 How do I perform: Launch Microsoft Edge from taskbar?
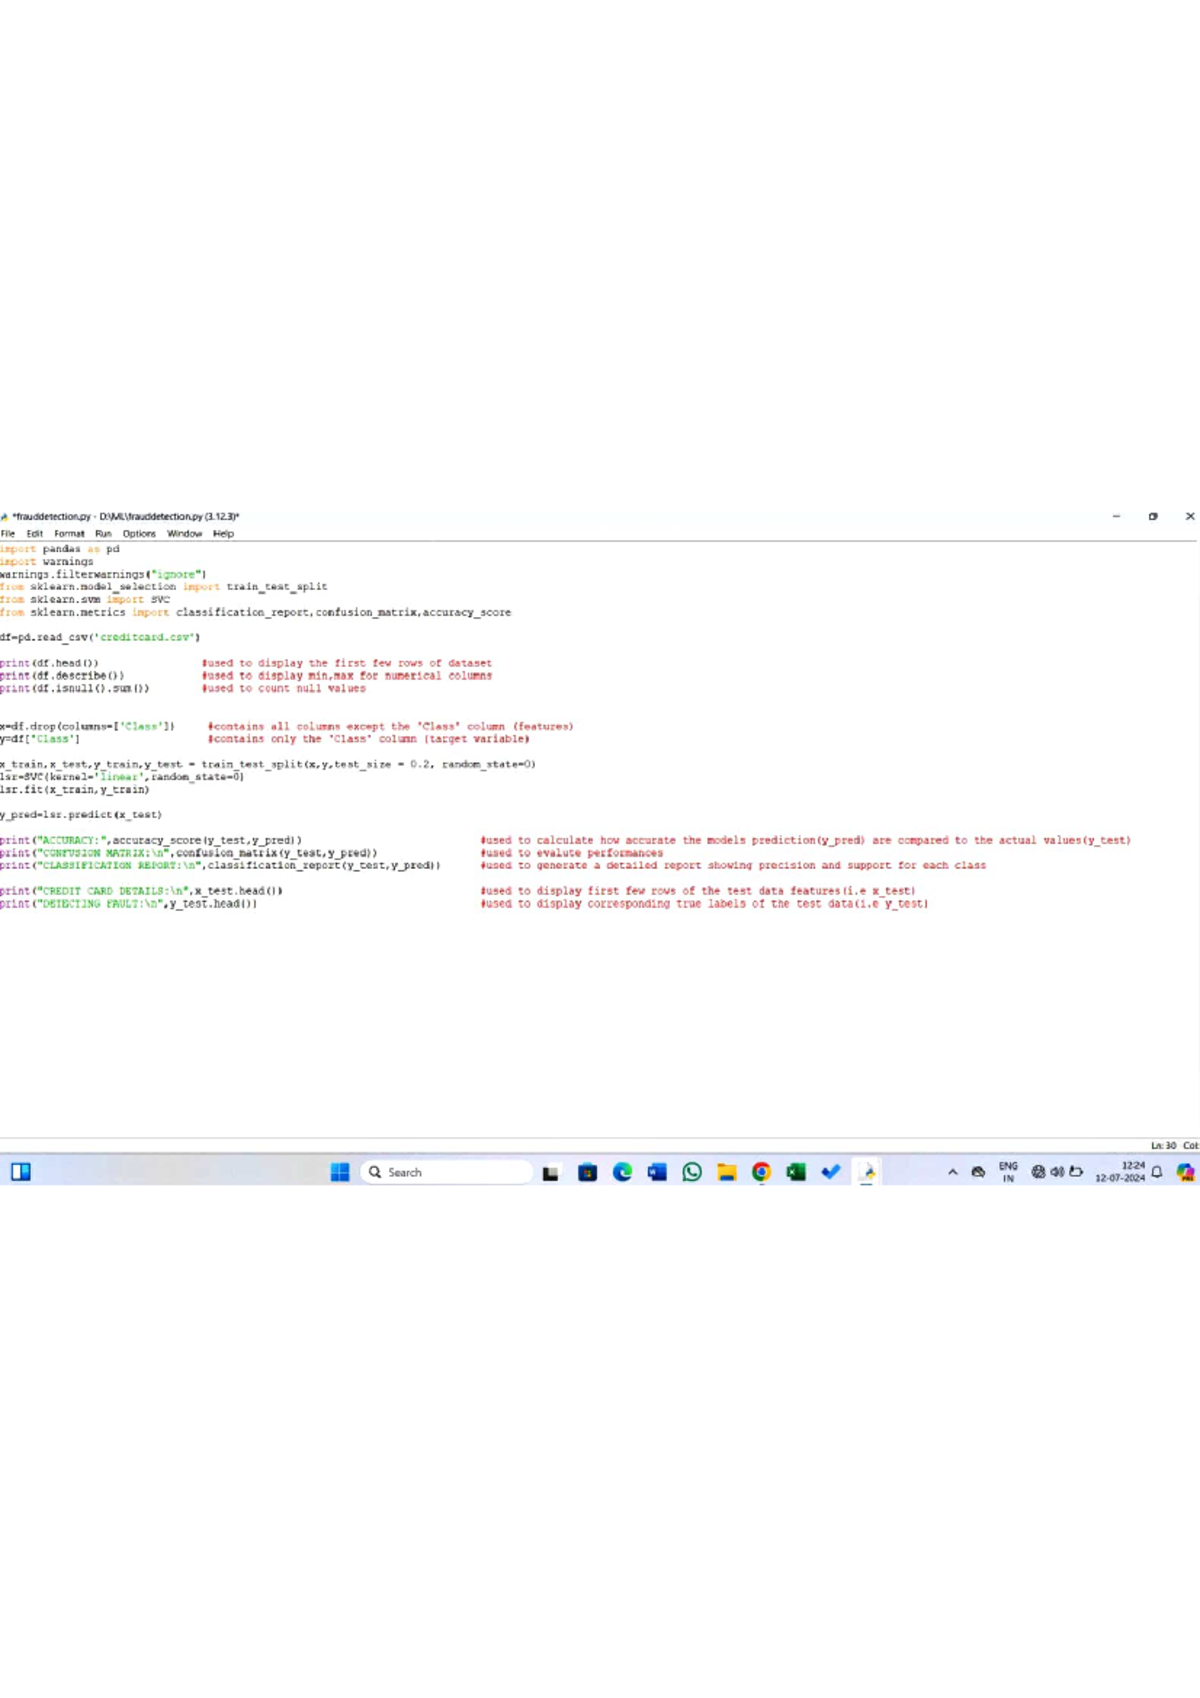click(x=622, y=1172)
